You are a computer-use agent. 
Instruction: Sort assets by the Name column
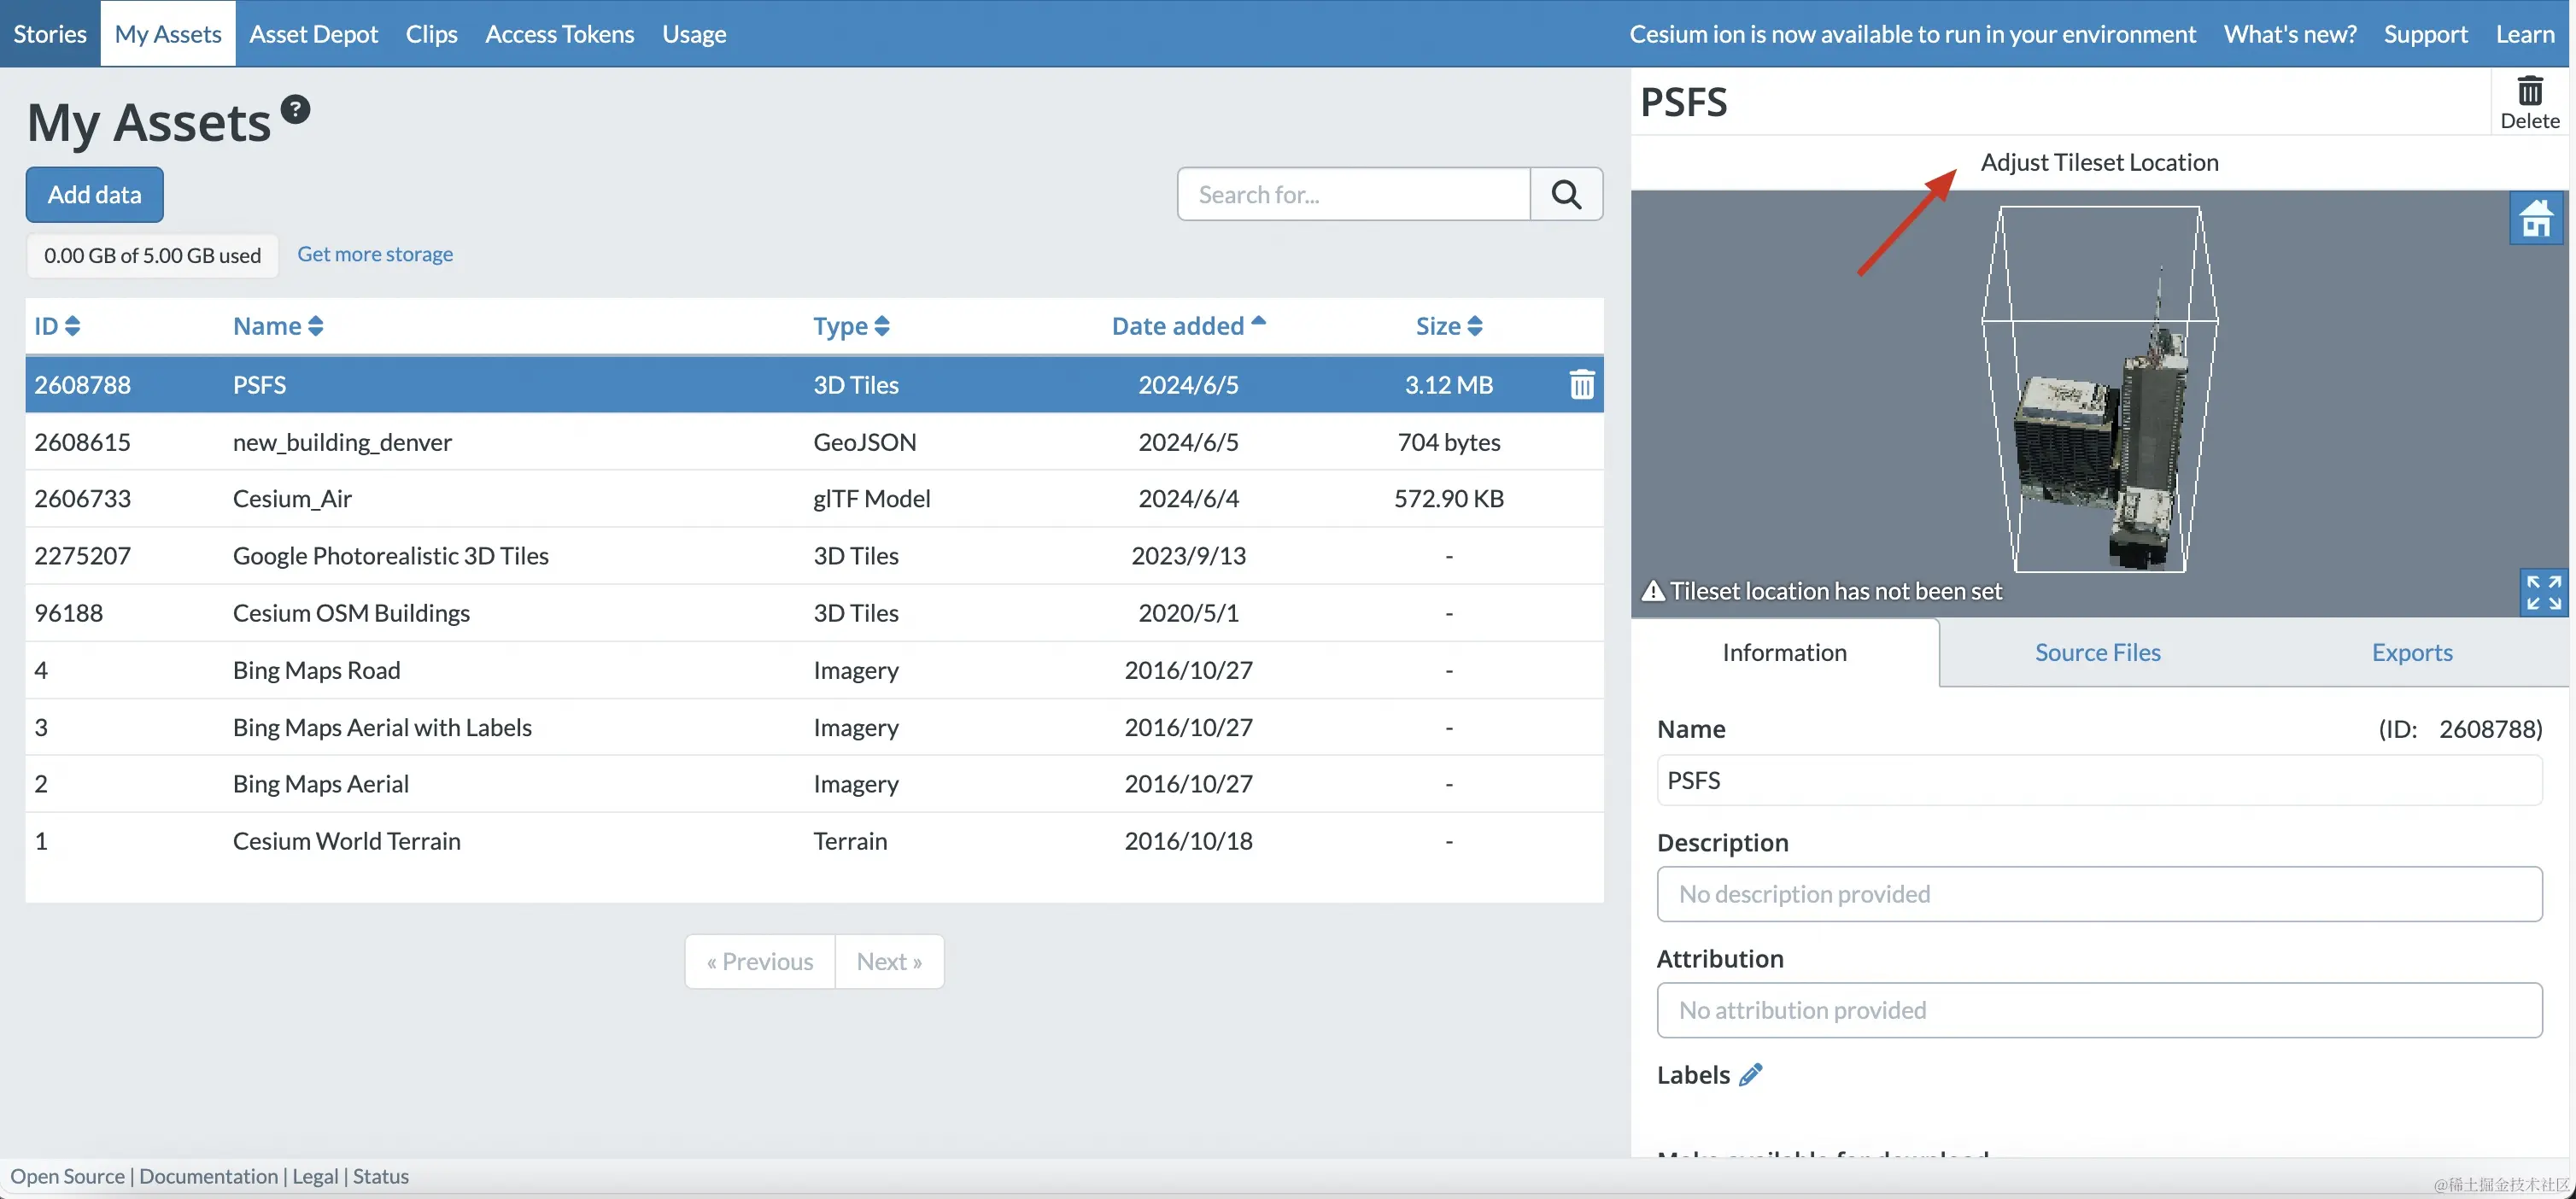click(x=278, y=326)
